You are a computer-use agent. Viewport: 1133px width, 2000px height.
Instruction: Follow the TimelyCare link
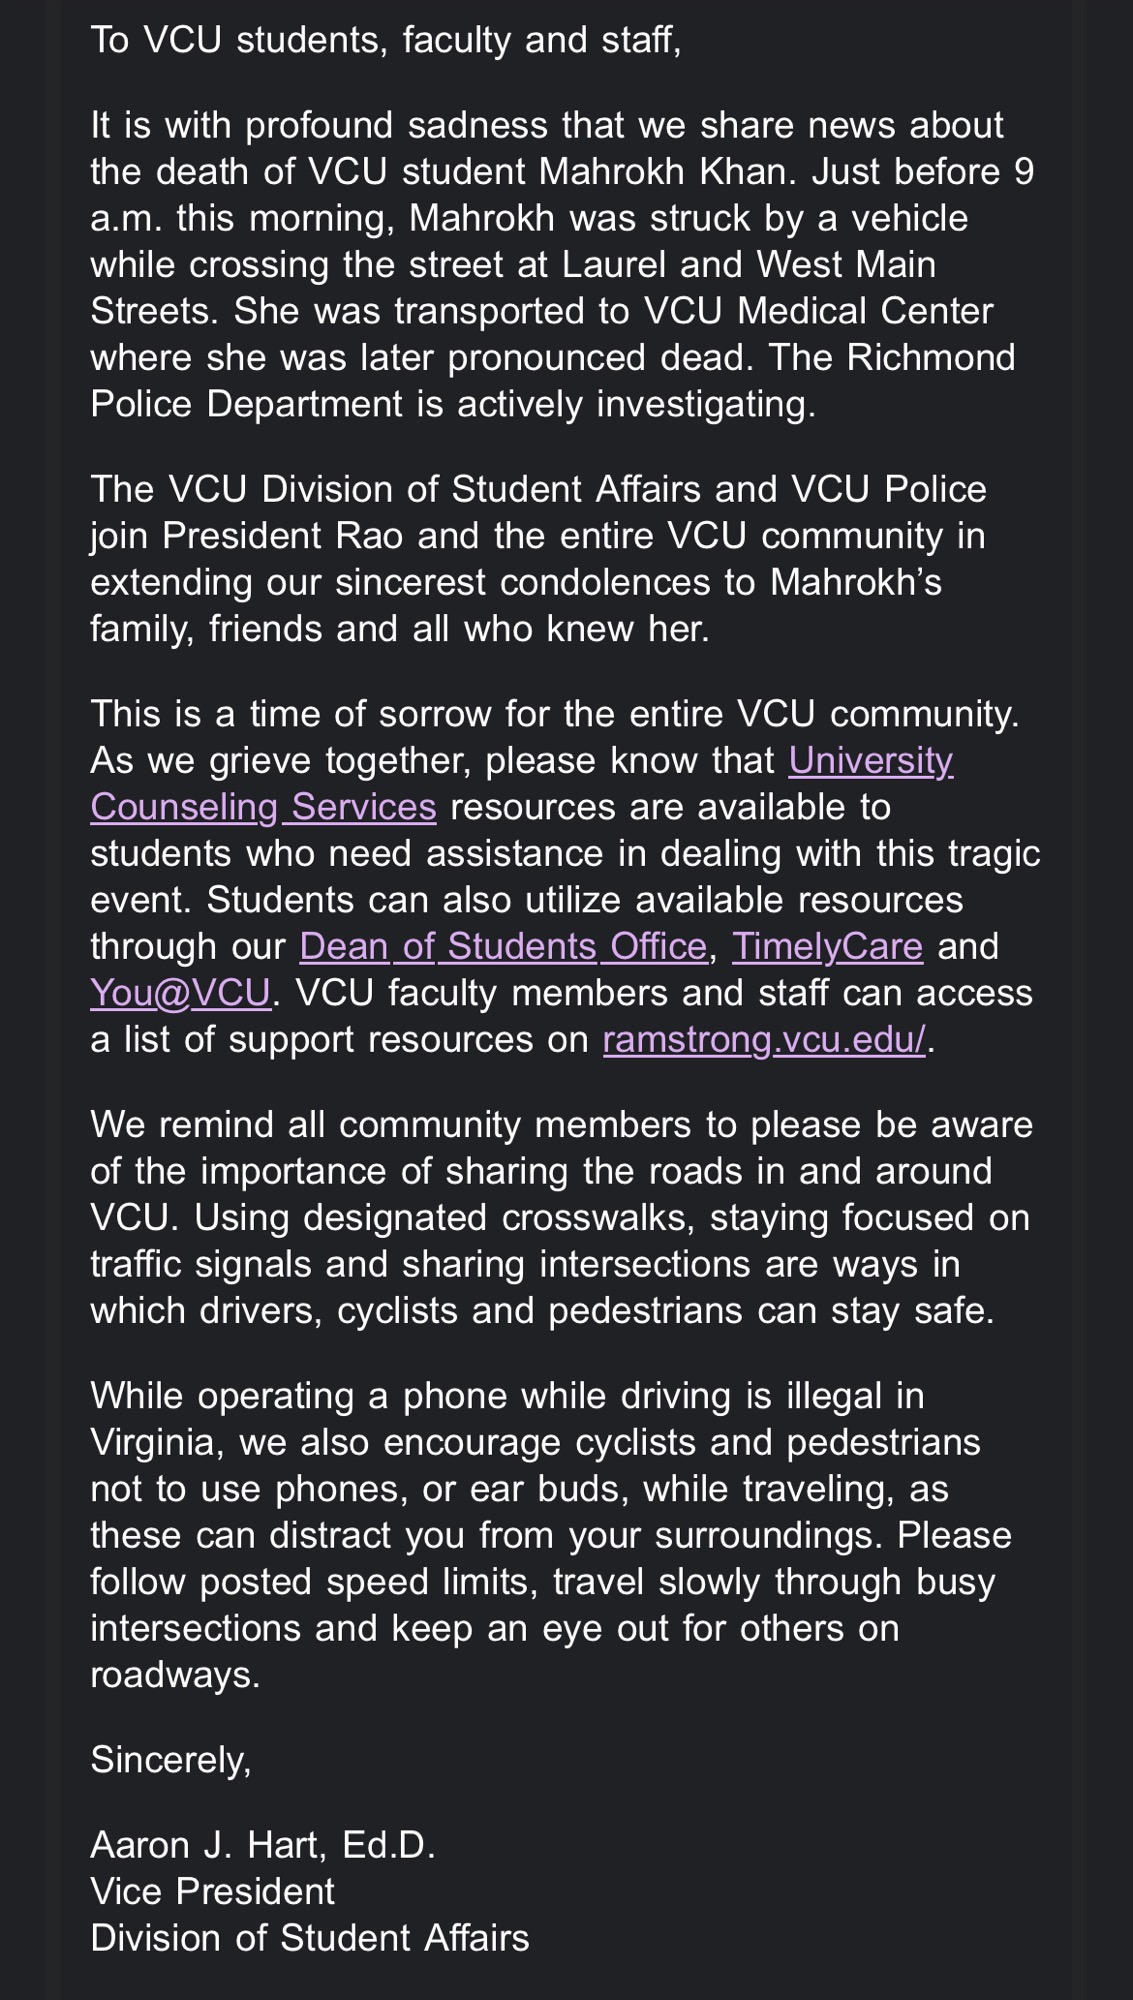tap(827, 946)
